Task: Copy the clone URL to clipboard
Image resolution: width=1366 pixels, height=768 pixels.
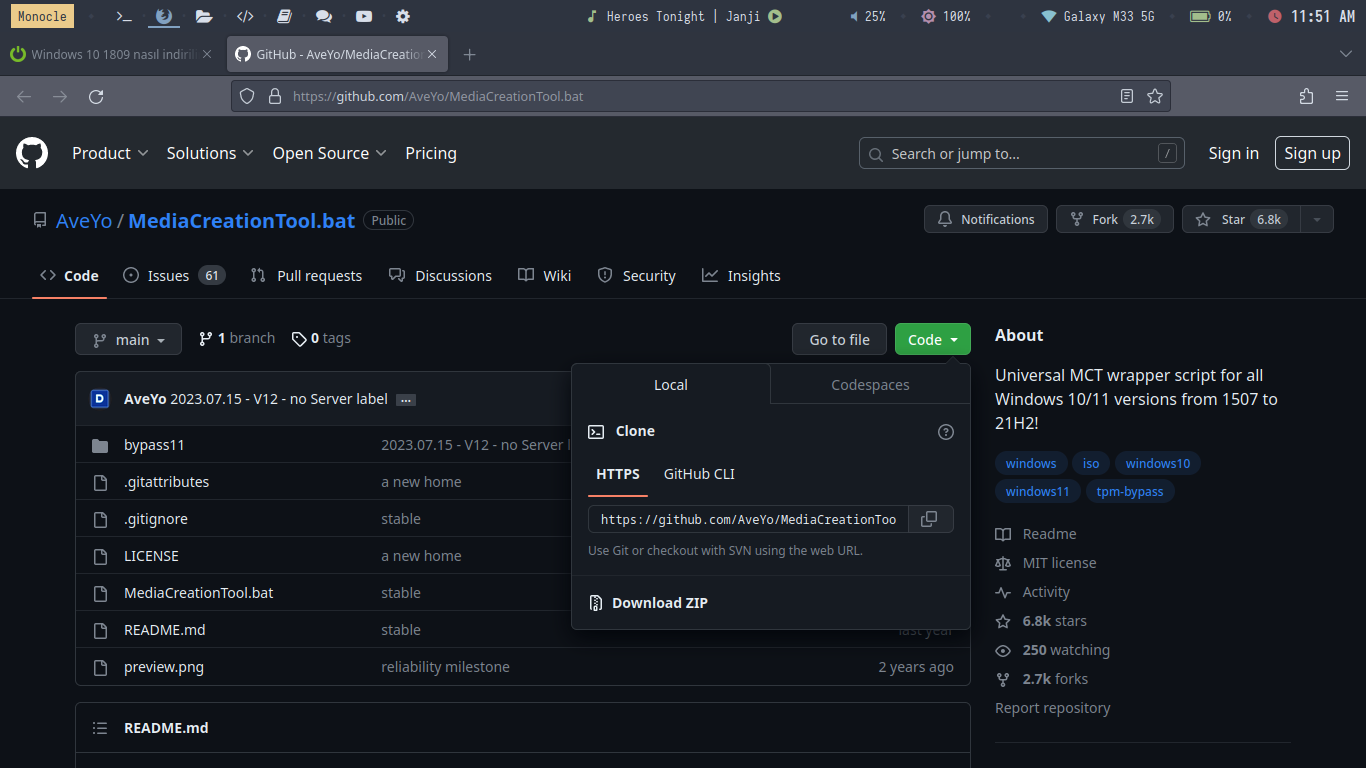Action: pyautogui.click(x=930, y=519)
